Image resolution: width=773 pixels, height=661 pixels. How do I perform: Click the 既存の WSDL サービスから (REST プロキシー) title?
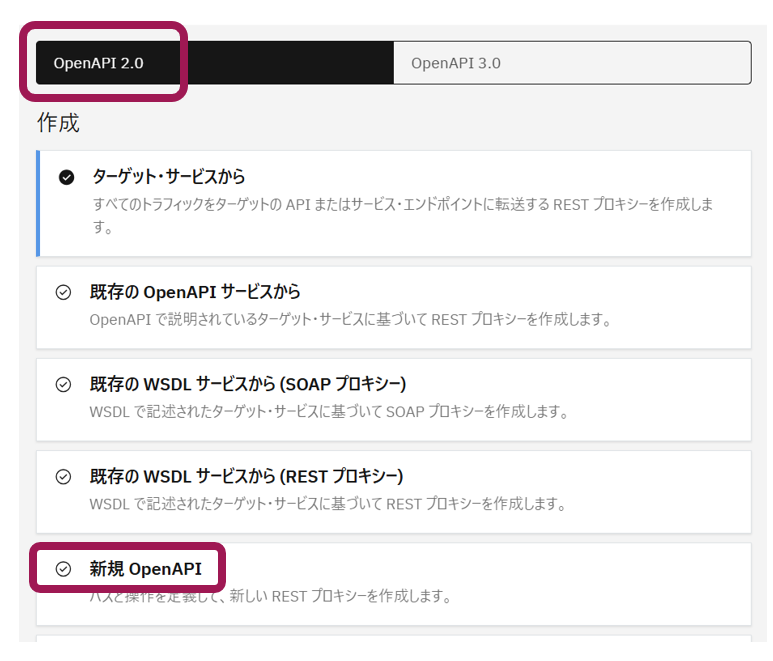pyautogui.click(x=246, y=476)
